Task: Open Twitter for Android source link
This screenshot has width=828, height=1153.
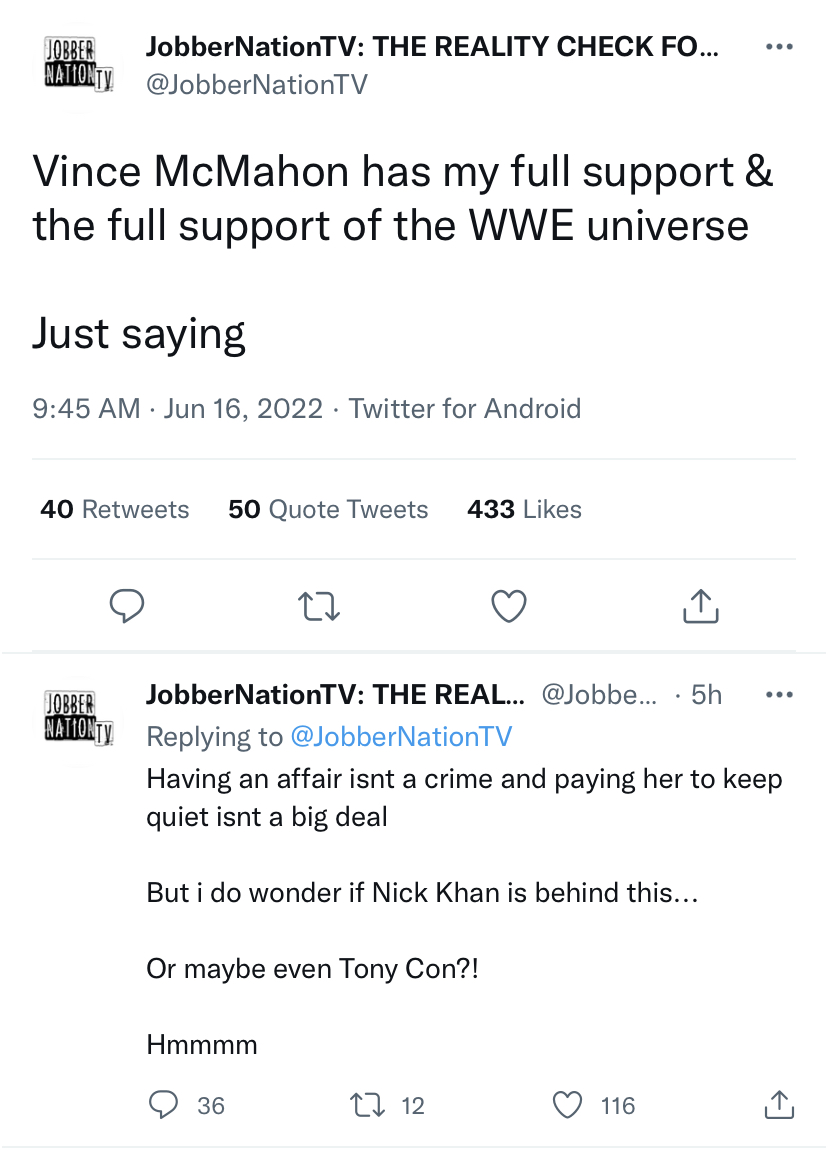Action: [x=465, y=408]
